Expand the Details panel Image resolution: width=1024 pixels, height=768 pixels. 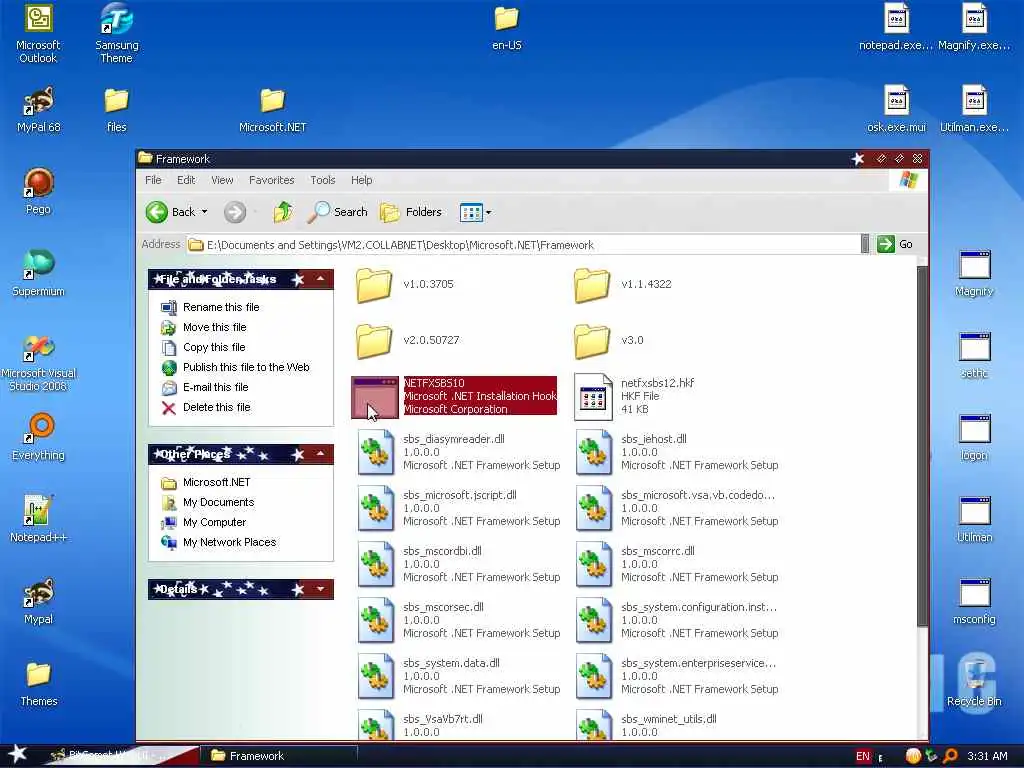pyautogui.click(x=320, y=589)
